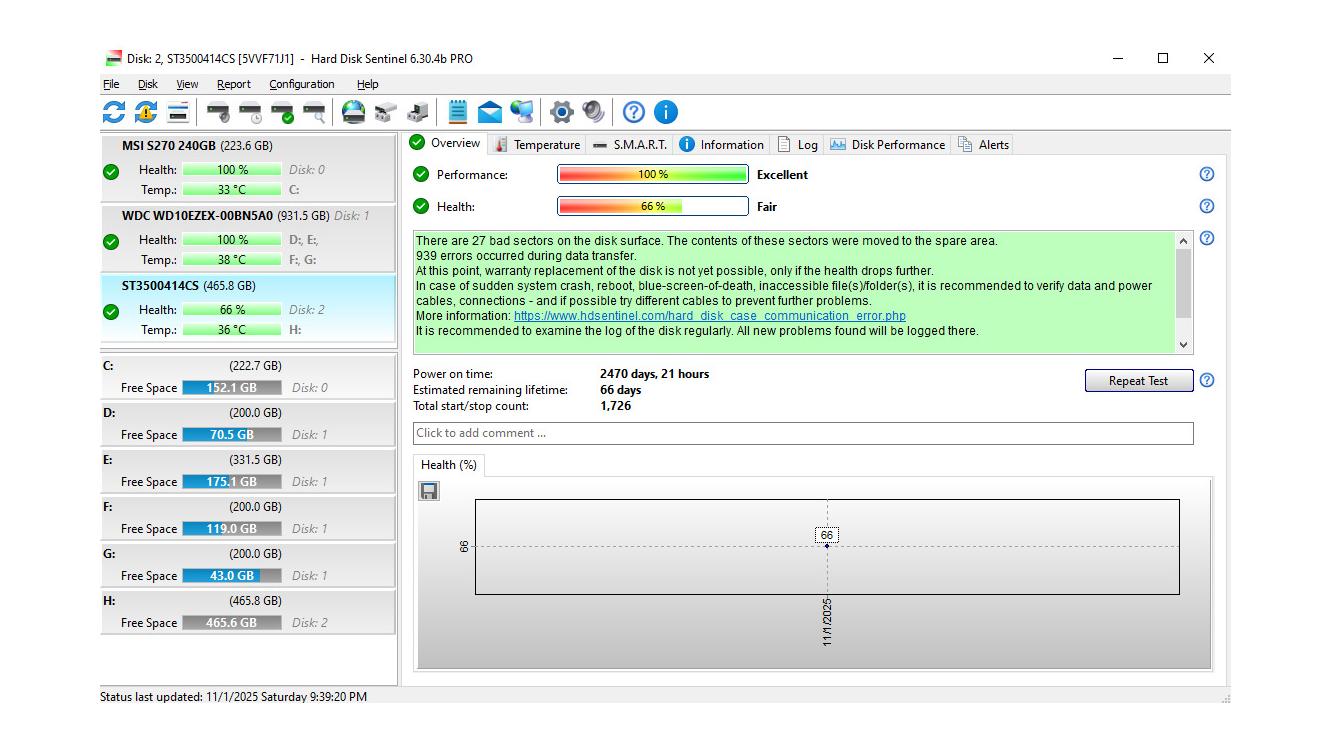Image resolution: width=1331 pixels, height=749 pixels.
Task: Open the Configuration menu
Action: click(x=301, y=85)
